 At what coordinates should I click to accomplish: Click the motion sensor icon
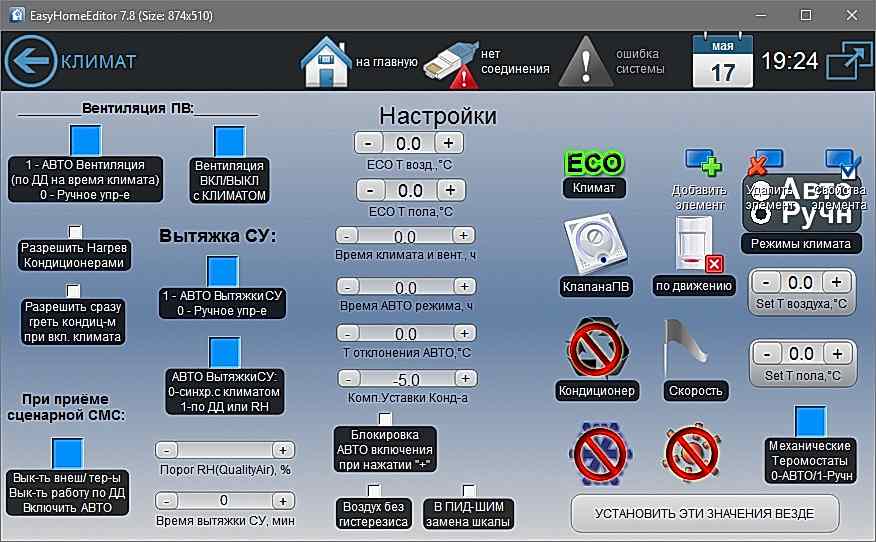[698, 245]
